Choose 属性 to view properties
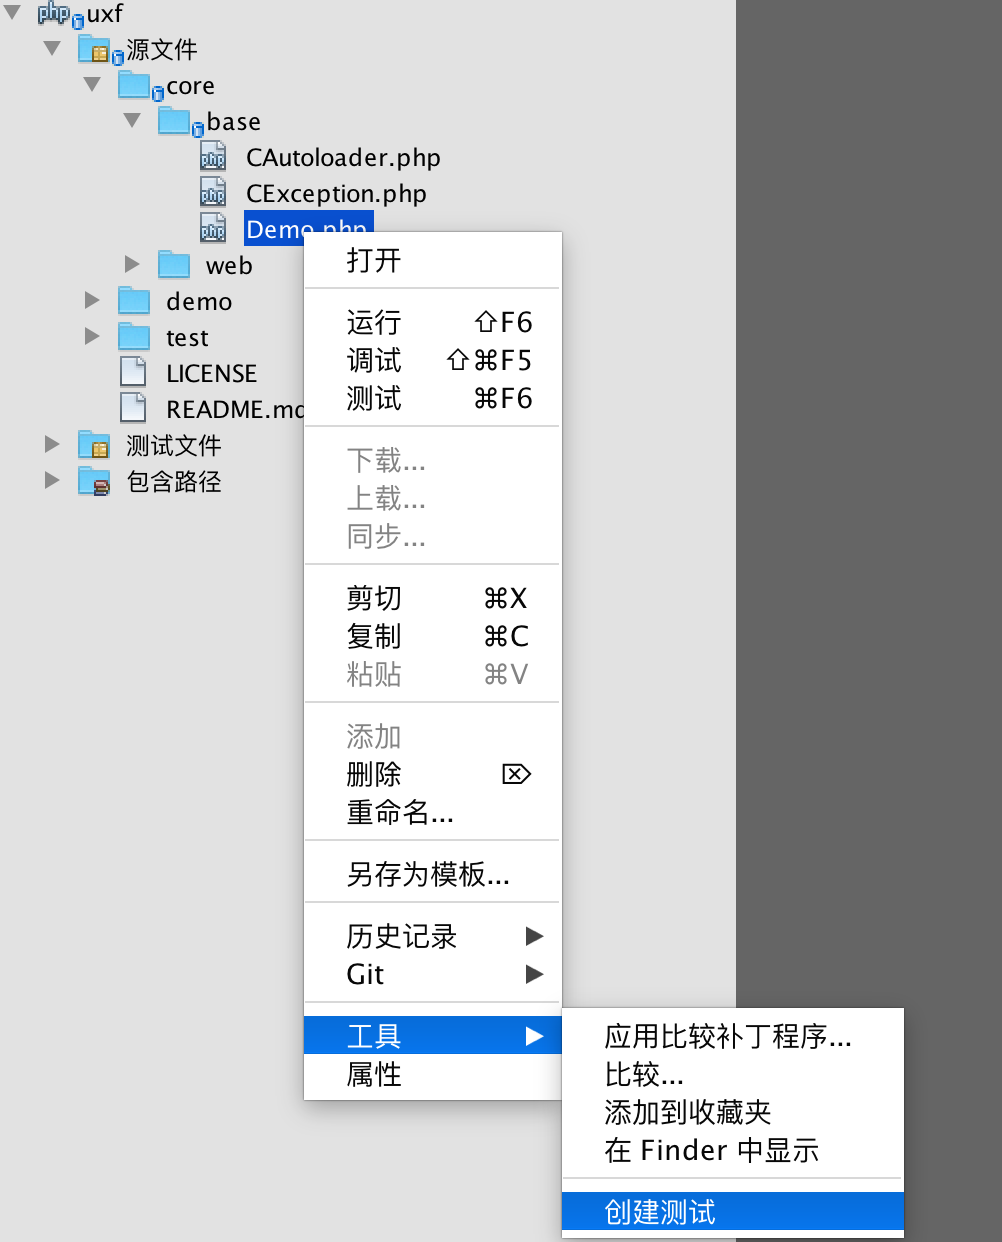 (x=433, y=1074)
